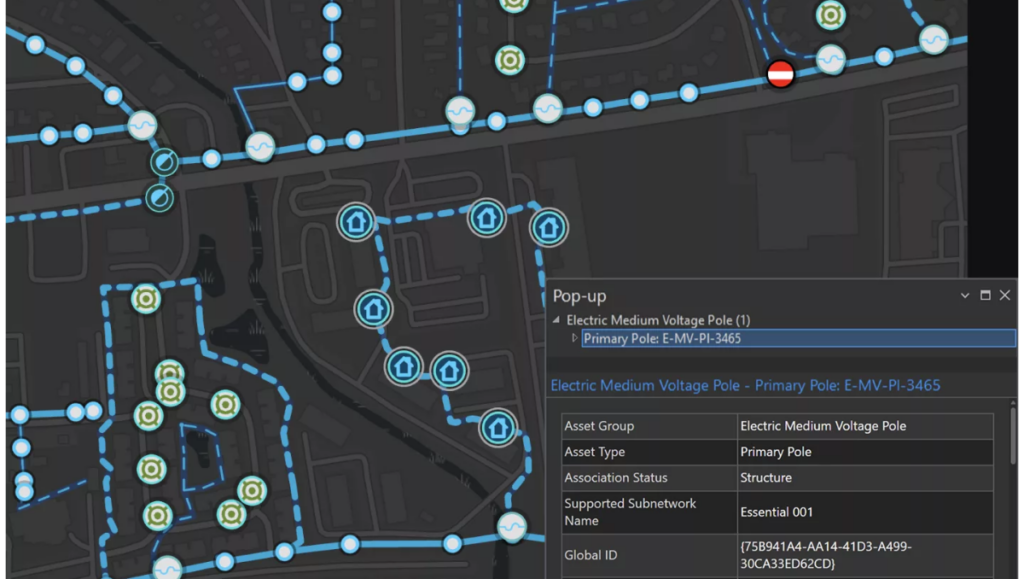Click the Pop-up attribute table vertical scrollbar

(x=1013, y=435)
